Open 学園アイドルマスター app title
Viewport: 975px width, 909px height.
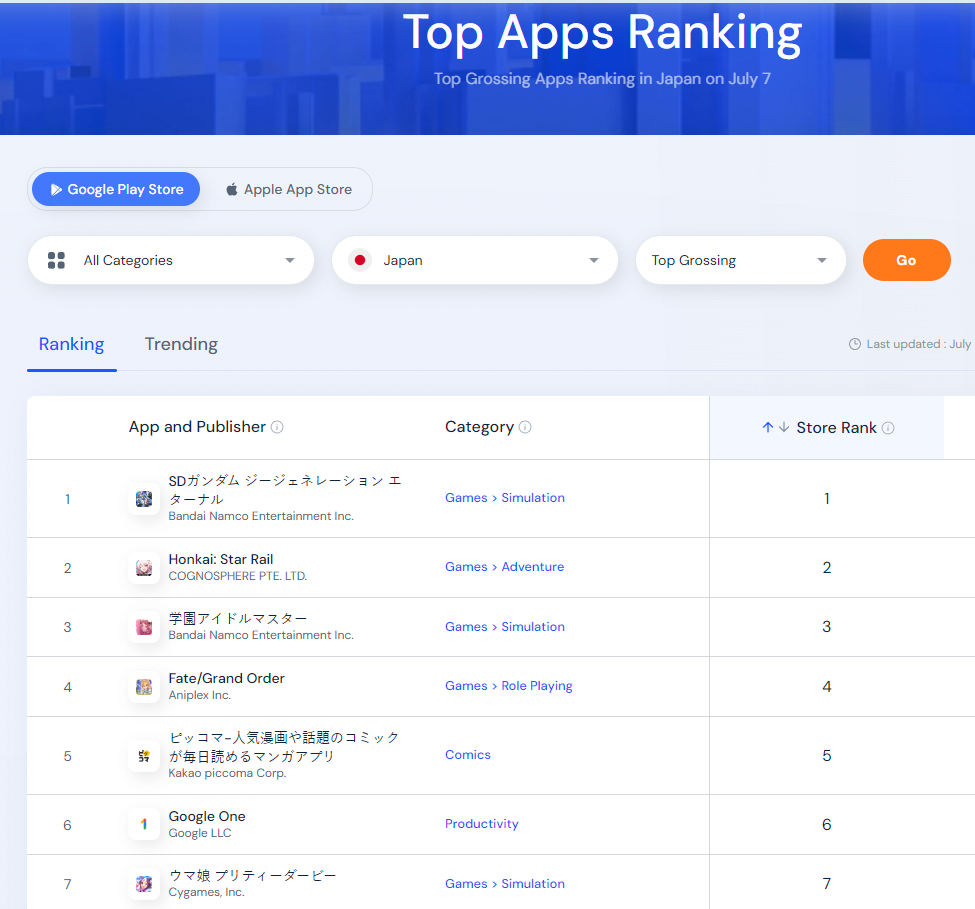[x=238, y=619]
